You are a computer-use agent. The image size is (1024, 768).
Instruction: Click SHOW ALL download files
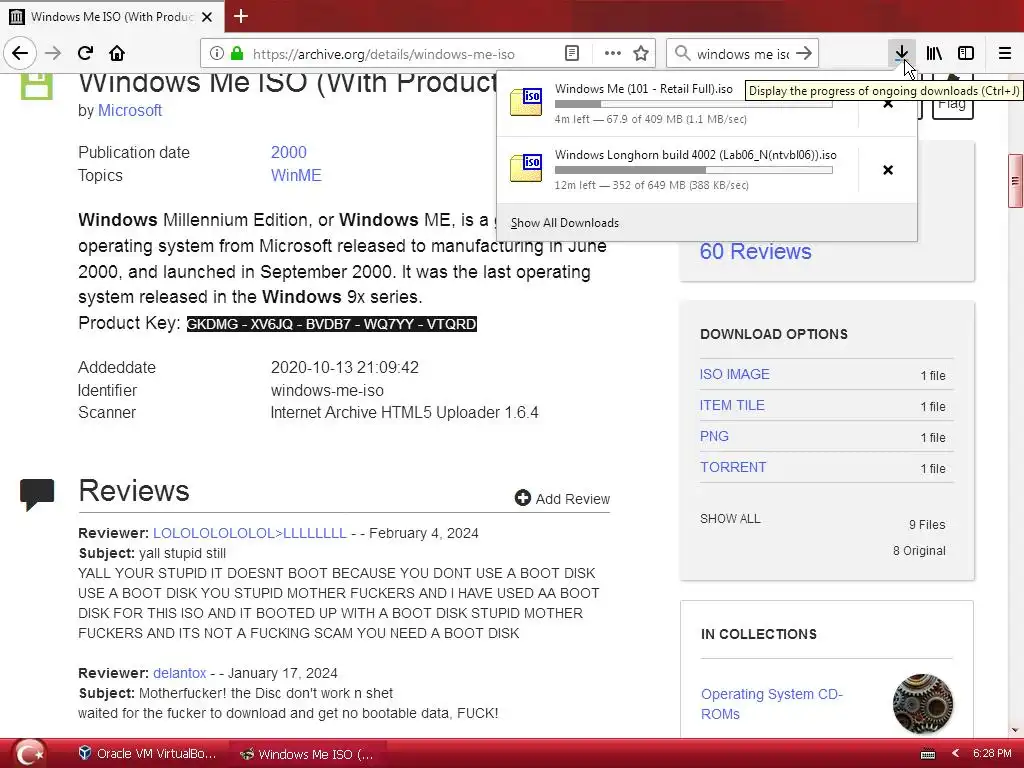click(730, 519)
